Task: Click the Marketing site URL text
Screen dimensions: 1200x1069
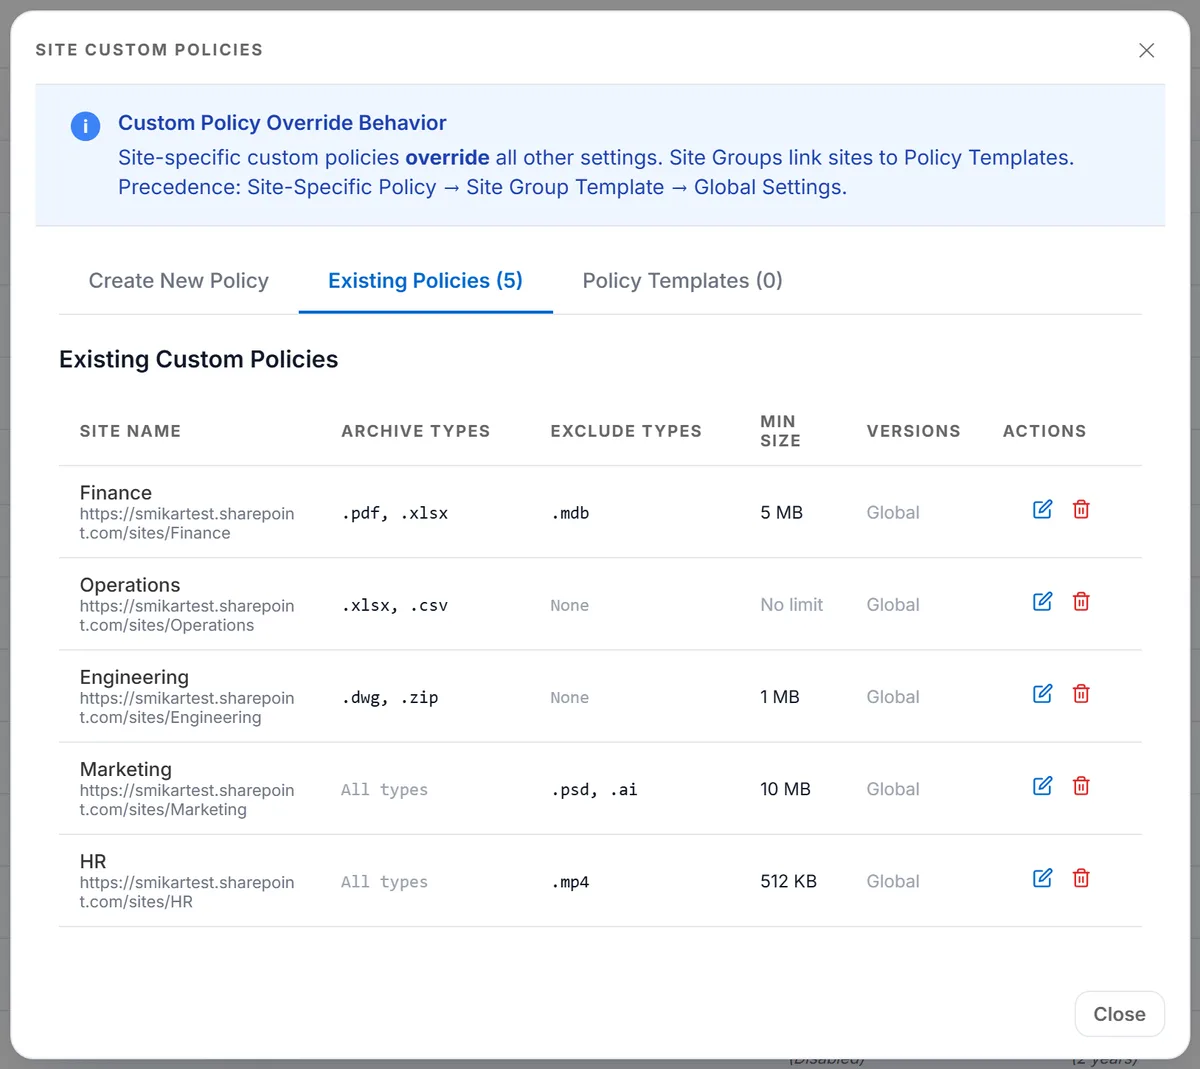Action: tap(187, 799)
